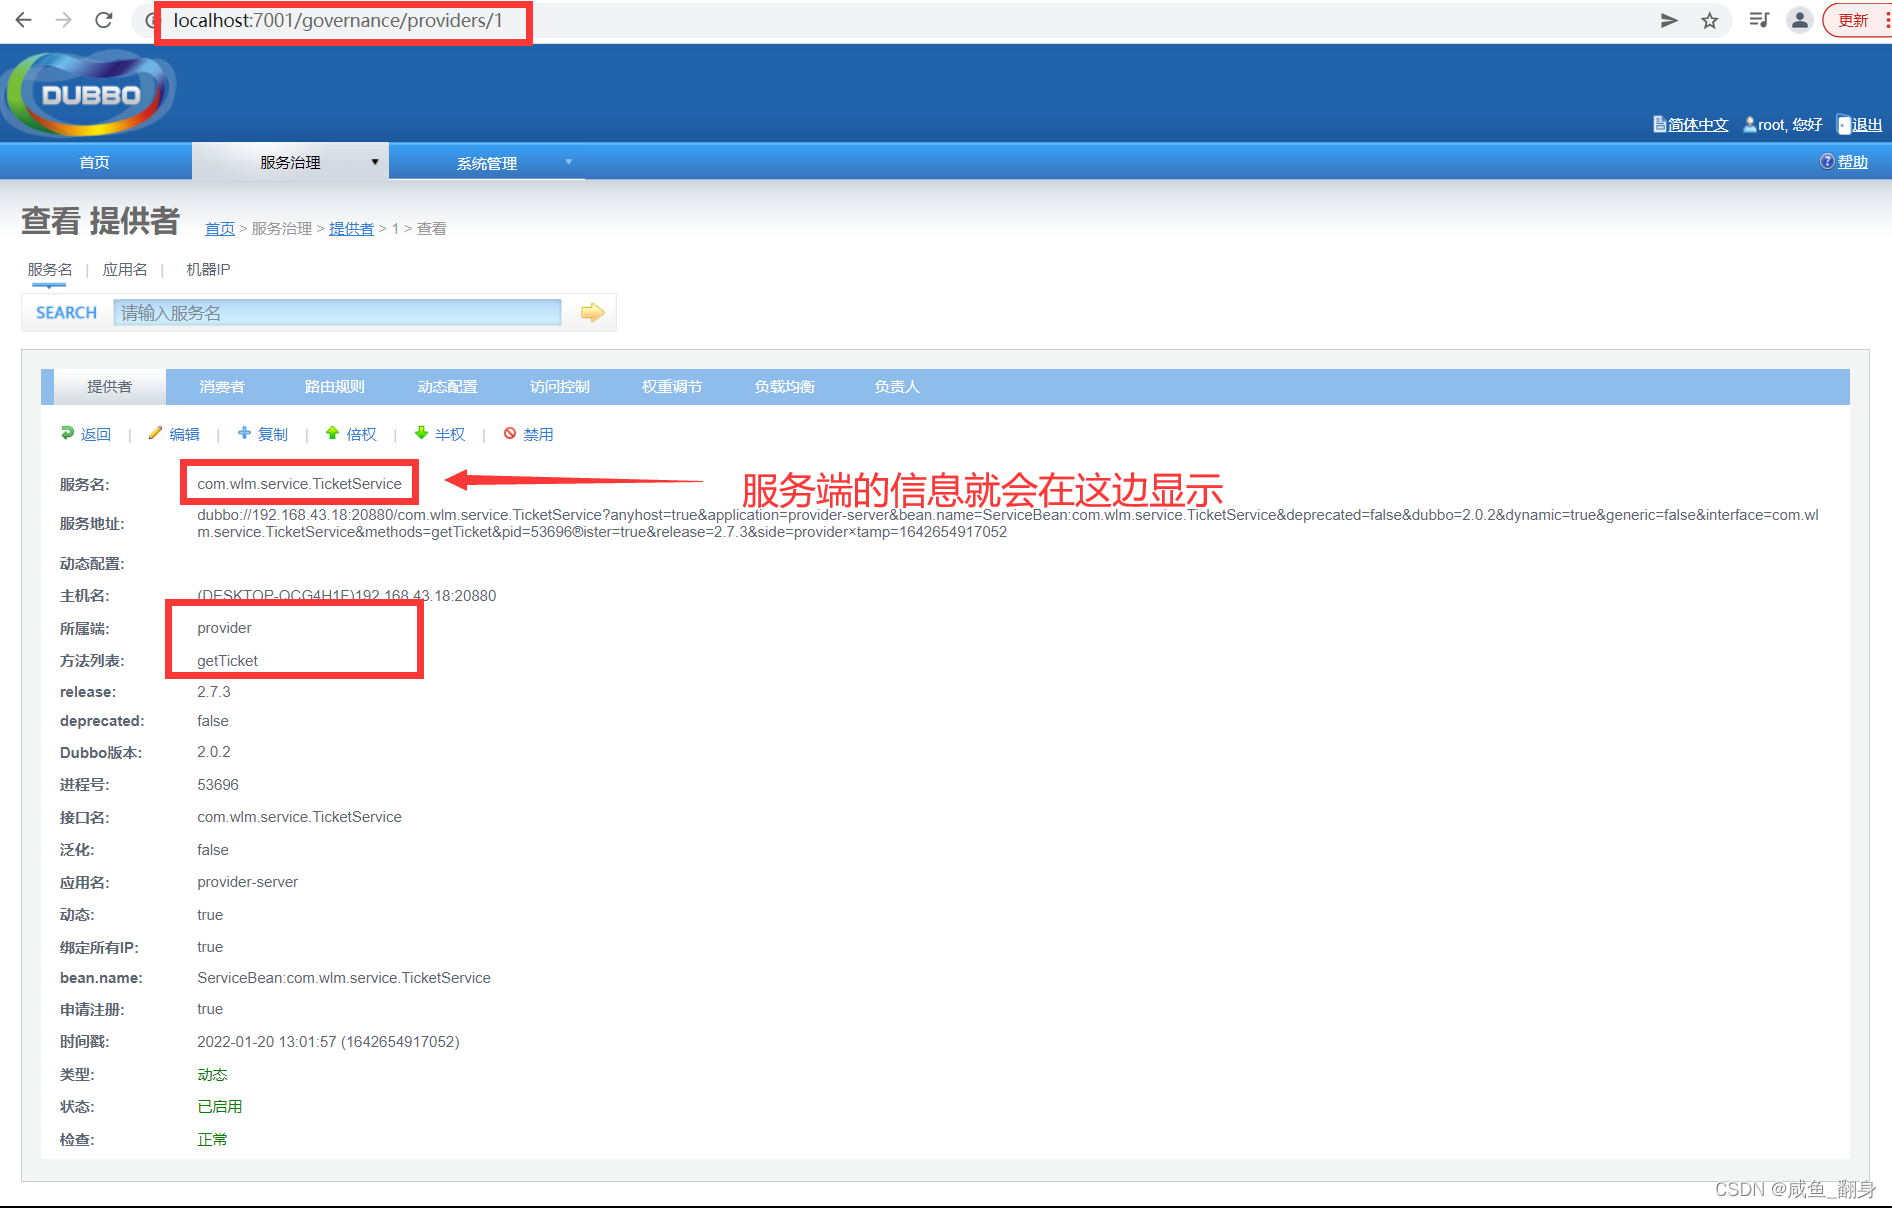Click the 半权 link
The width and height of the screenshot is (1892, 1208).
tap(450, 434)
